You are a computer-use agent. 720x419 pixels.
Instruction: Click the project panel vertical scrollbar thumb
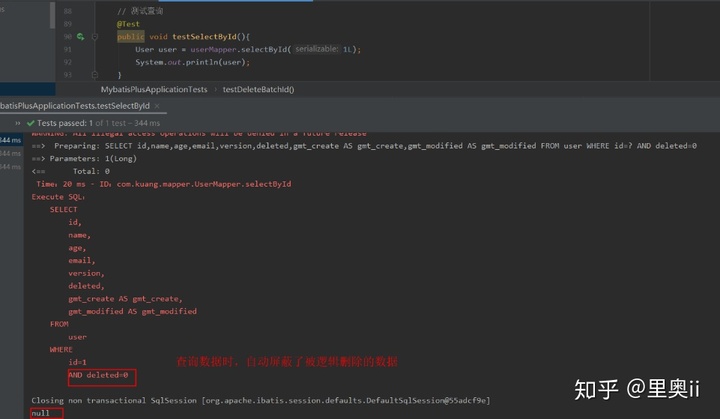coord(52,15)
